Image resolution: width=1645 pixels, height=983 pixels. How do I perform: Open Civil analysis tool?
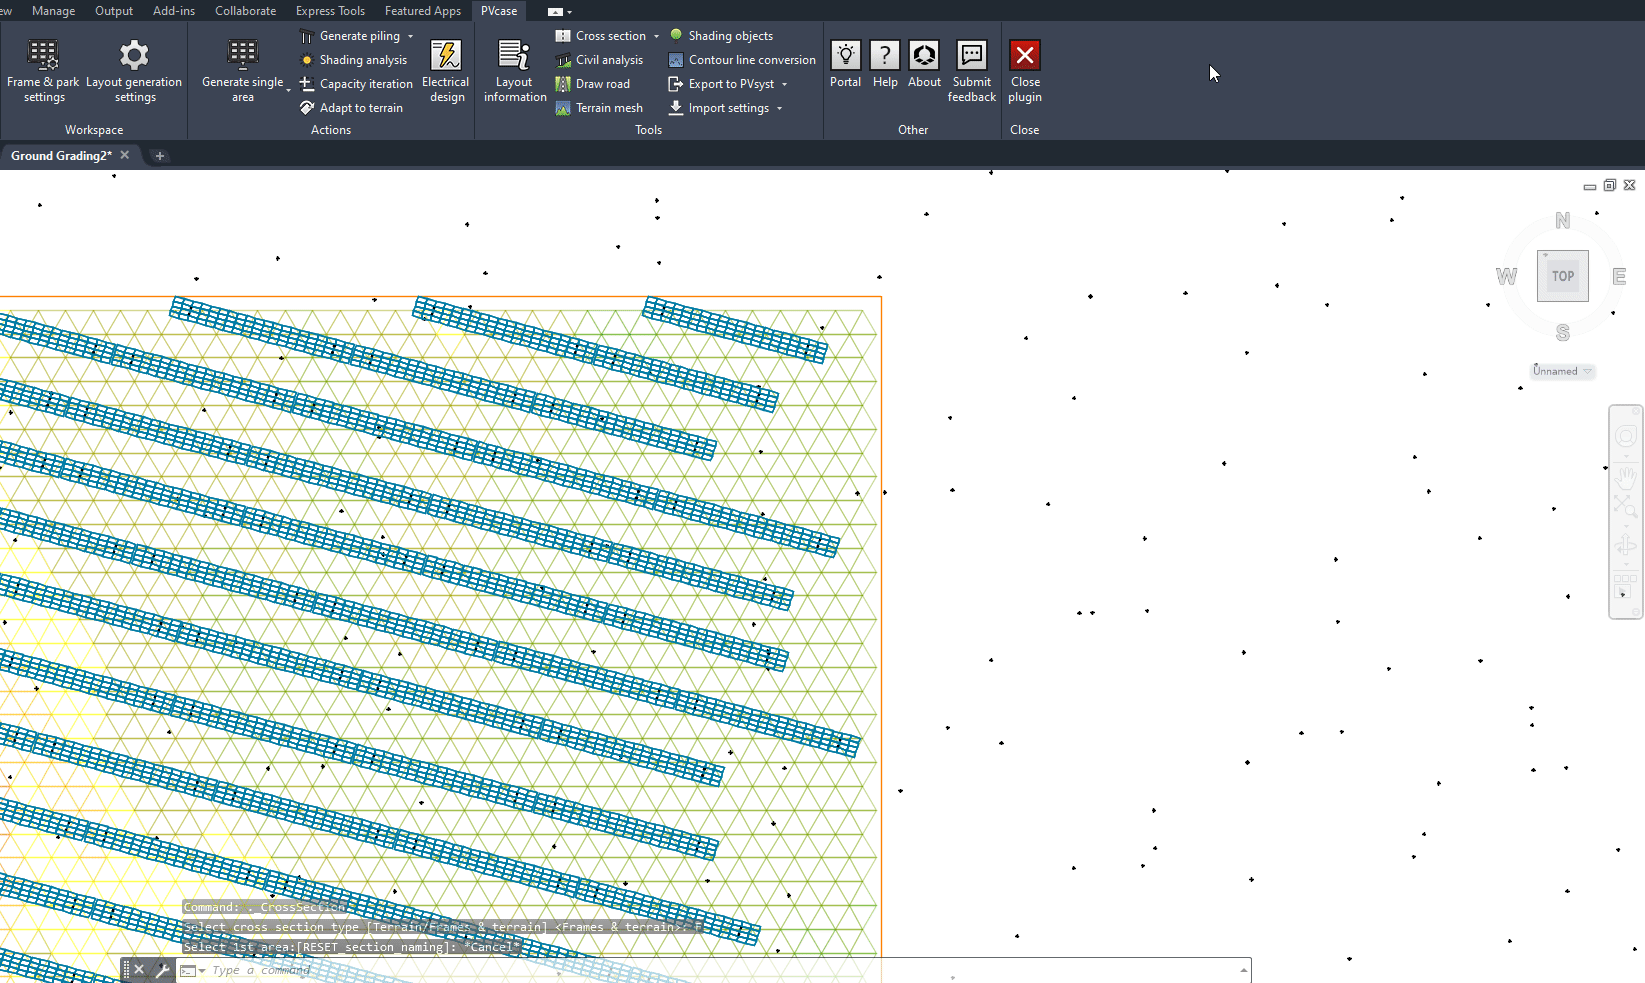[x=599, y=60]
